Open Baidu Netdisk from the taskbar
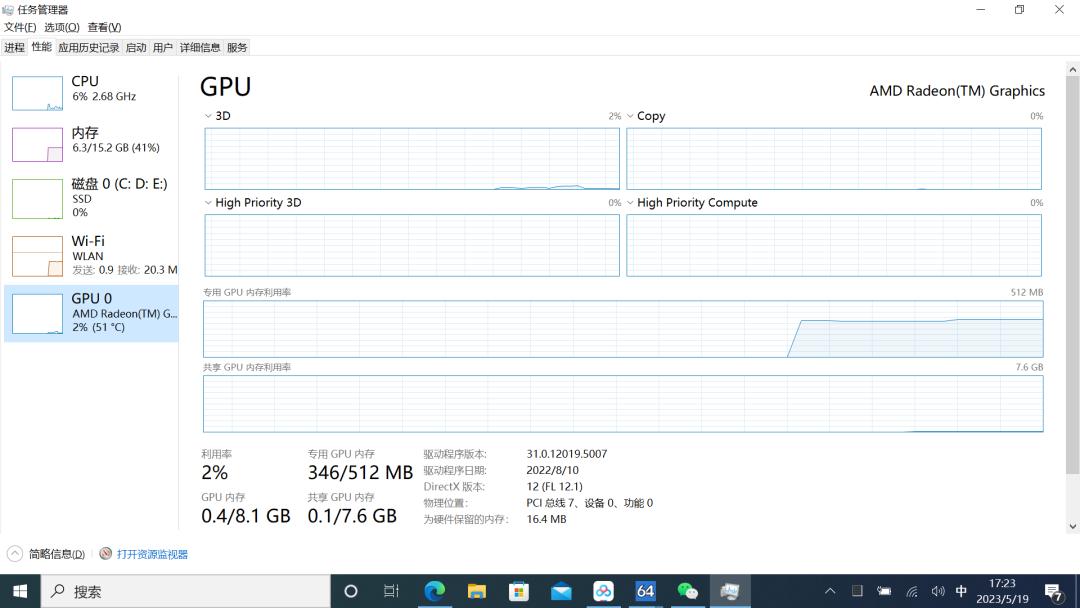 pos(603,591)
